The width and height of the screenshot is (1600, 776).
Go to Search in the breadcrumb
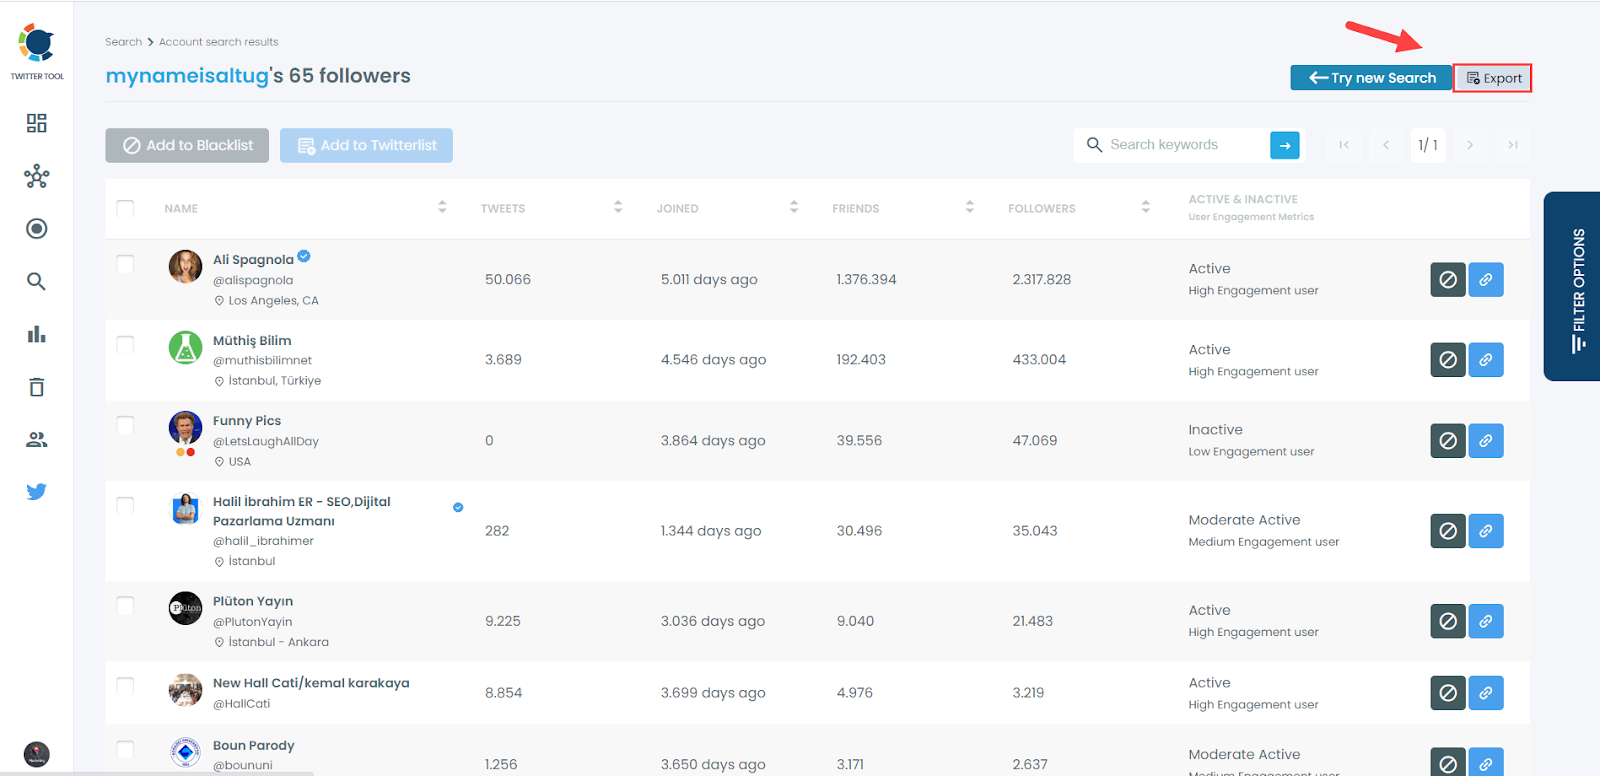123,42
